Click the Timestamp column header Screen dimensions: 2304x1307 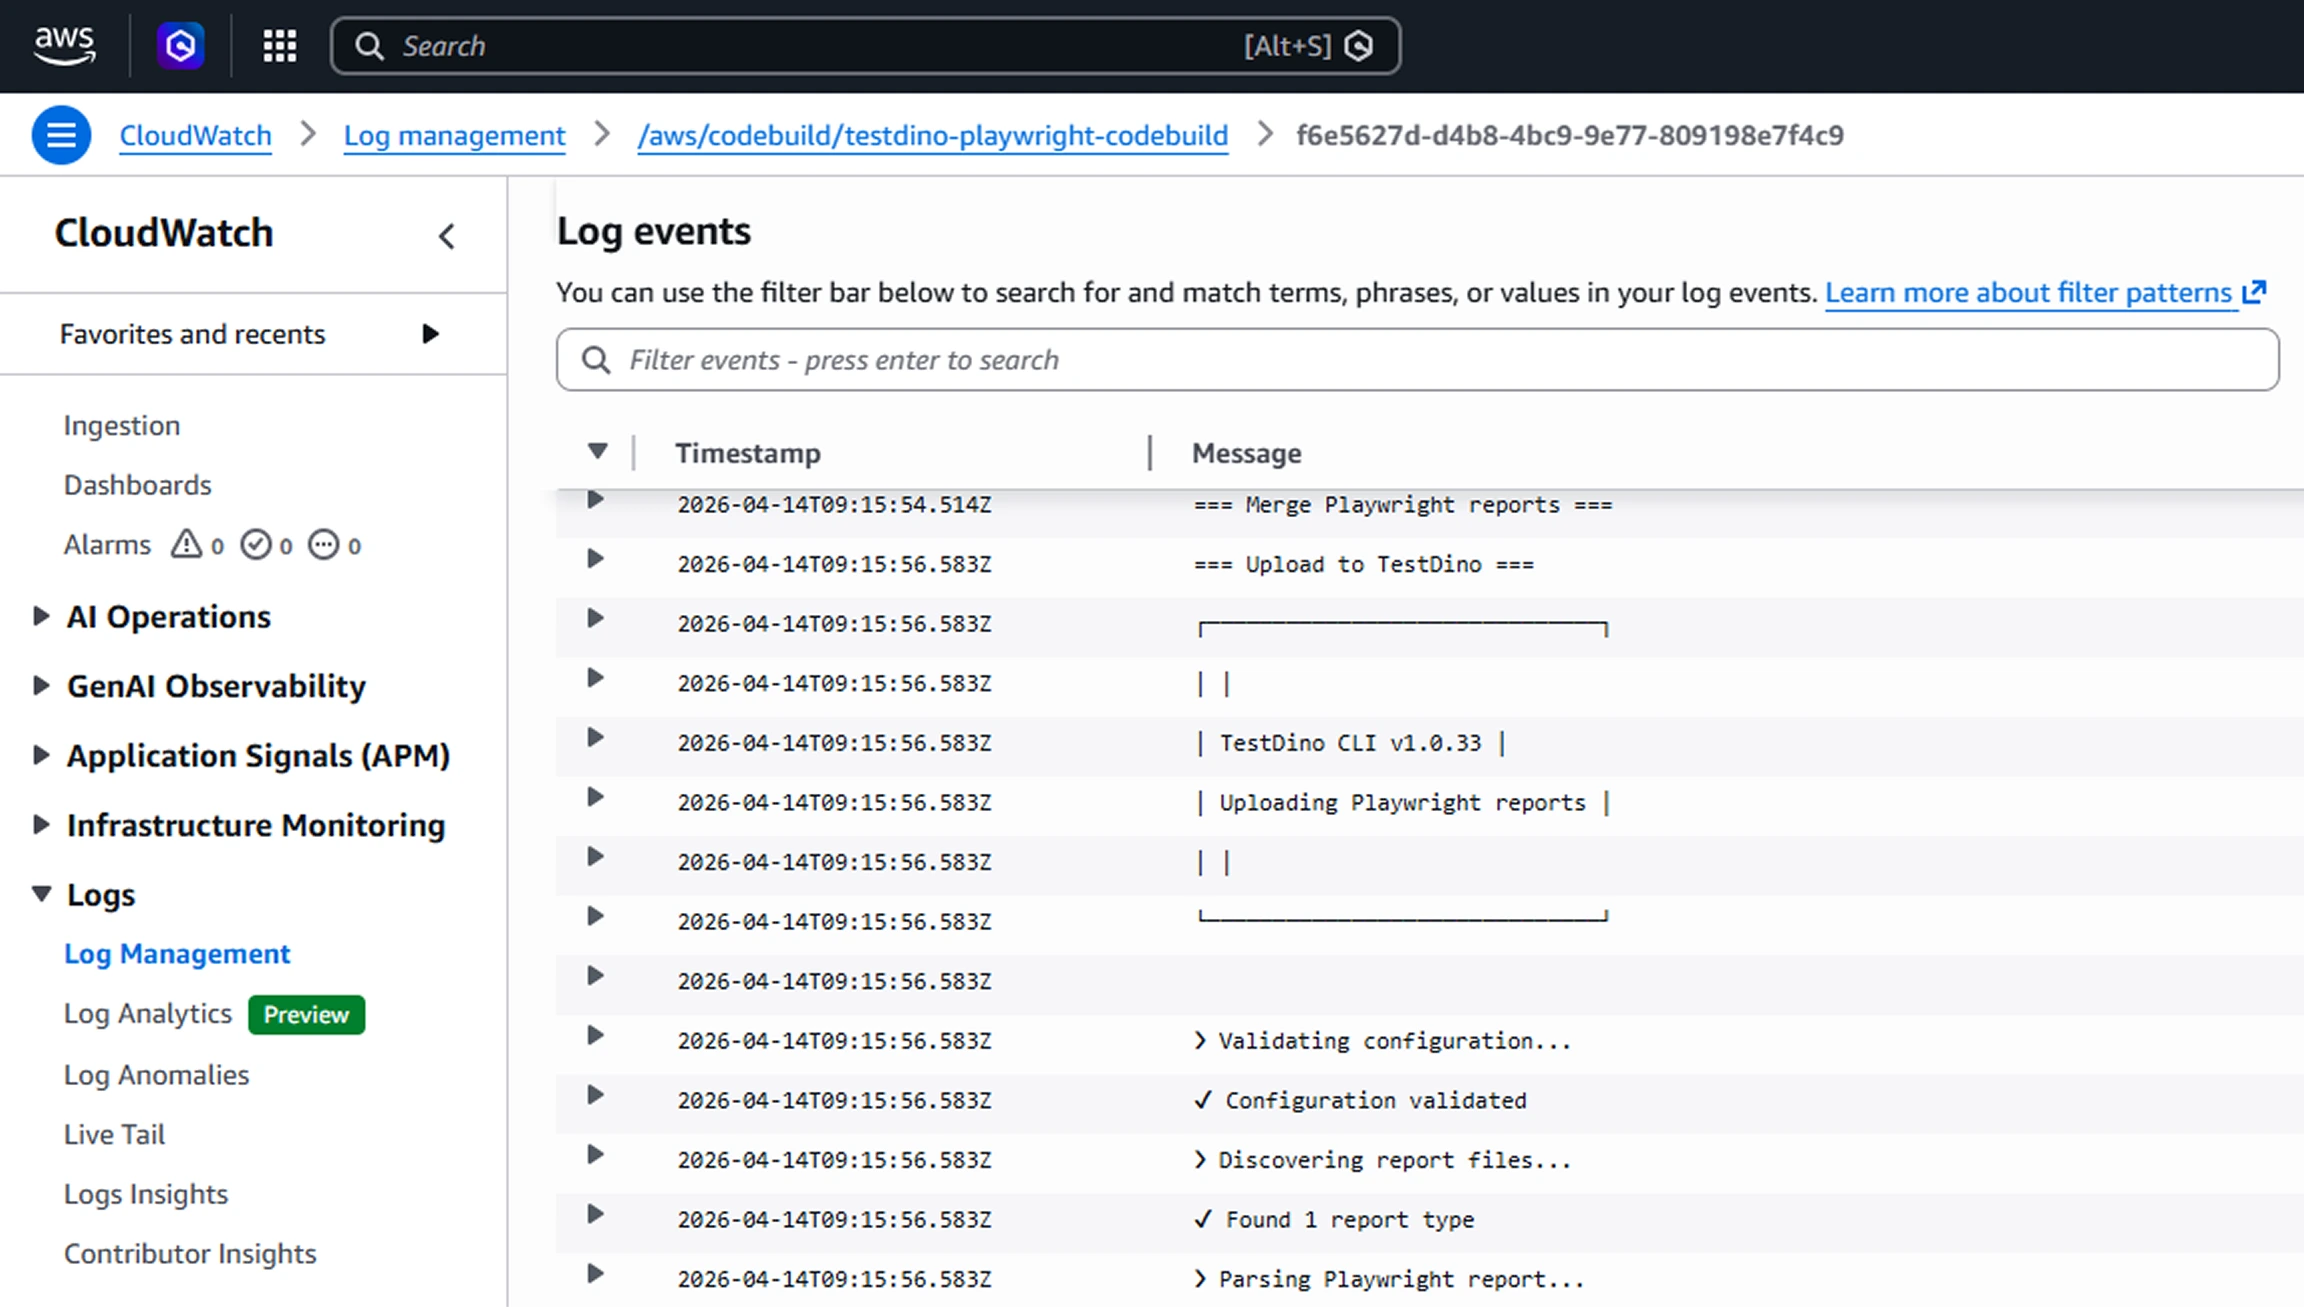tap(748, 453)
